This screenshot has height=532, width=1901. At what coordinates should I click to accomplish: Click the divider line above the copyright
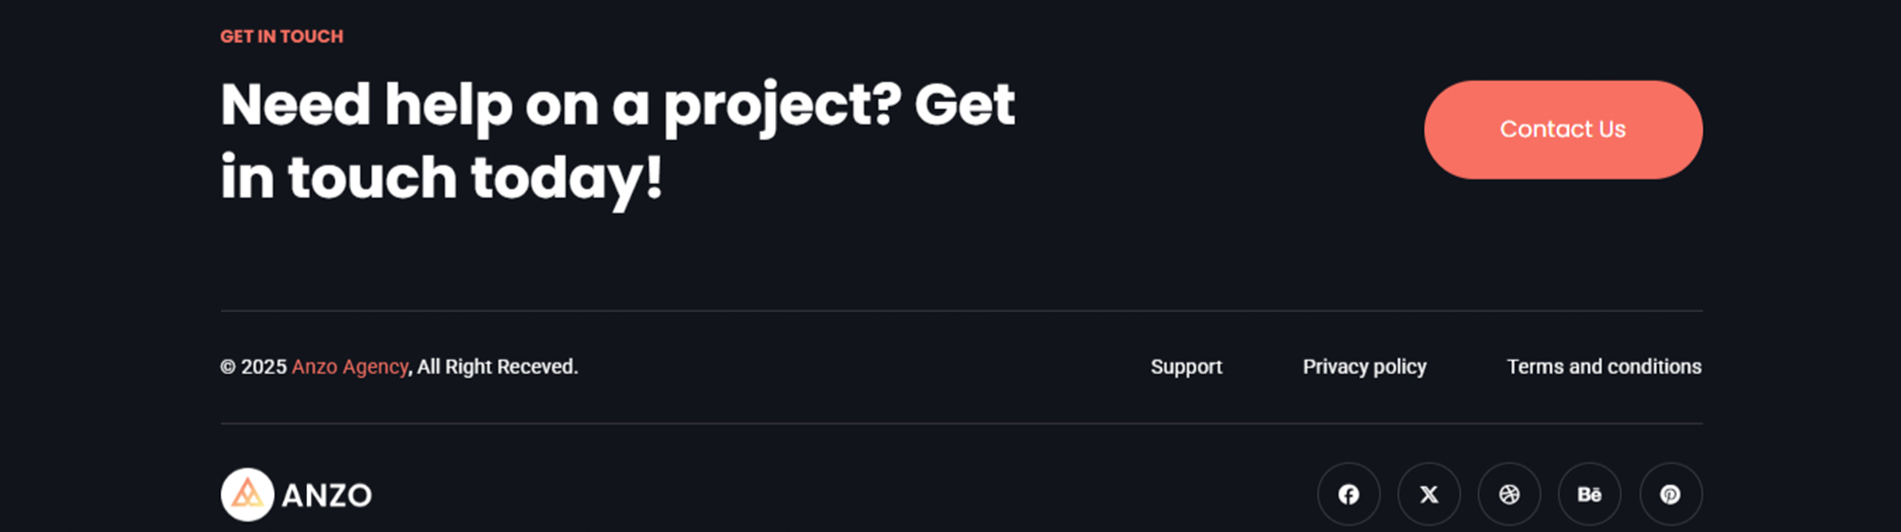pos(960,311)
